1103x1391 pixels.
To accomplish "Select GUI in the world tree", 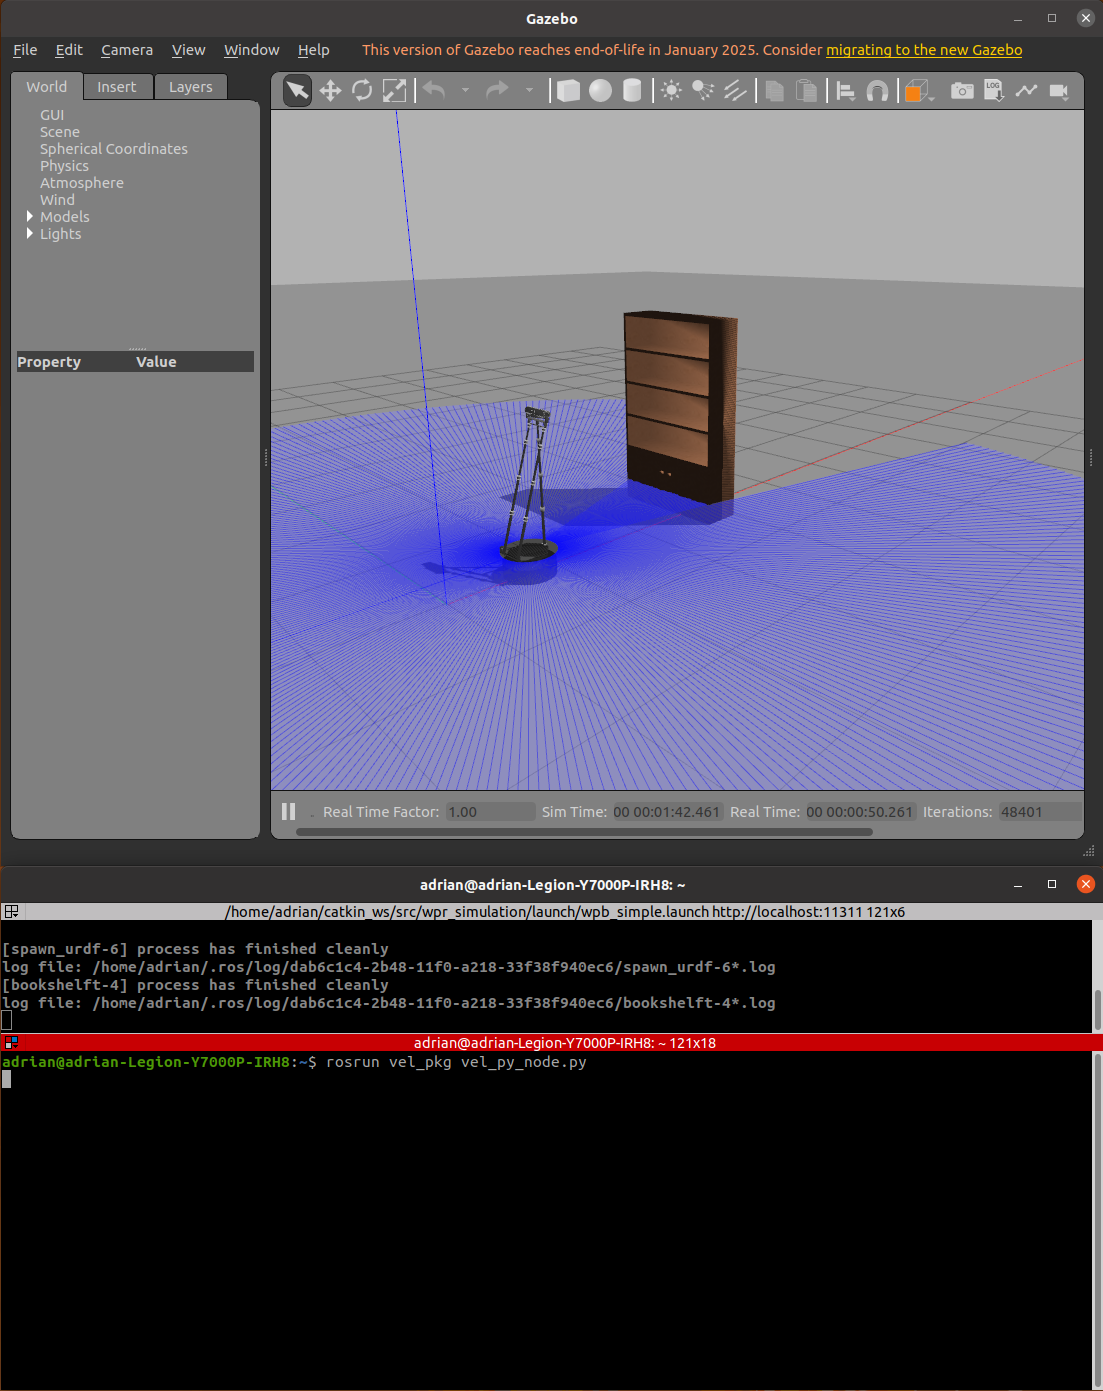I will coord(52,115).
